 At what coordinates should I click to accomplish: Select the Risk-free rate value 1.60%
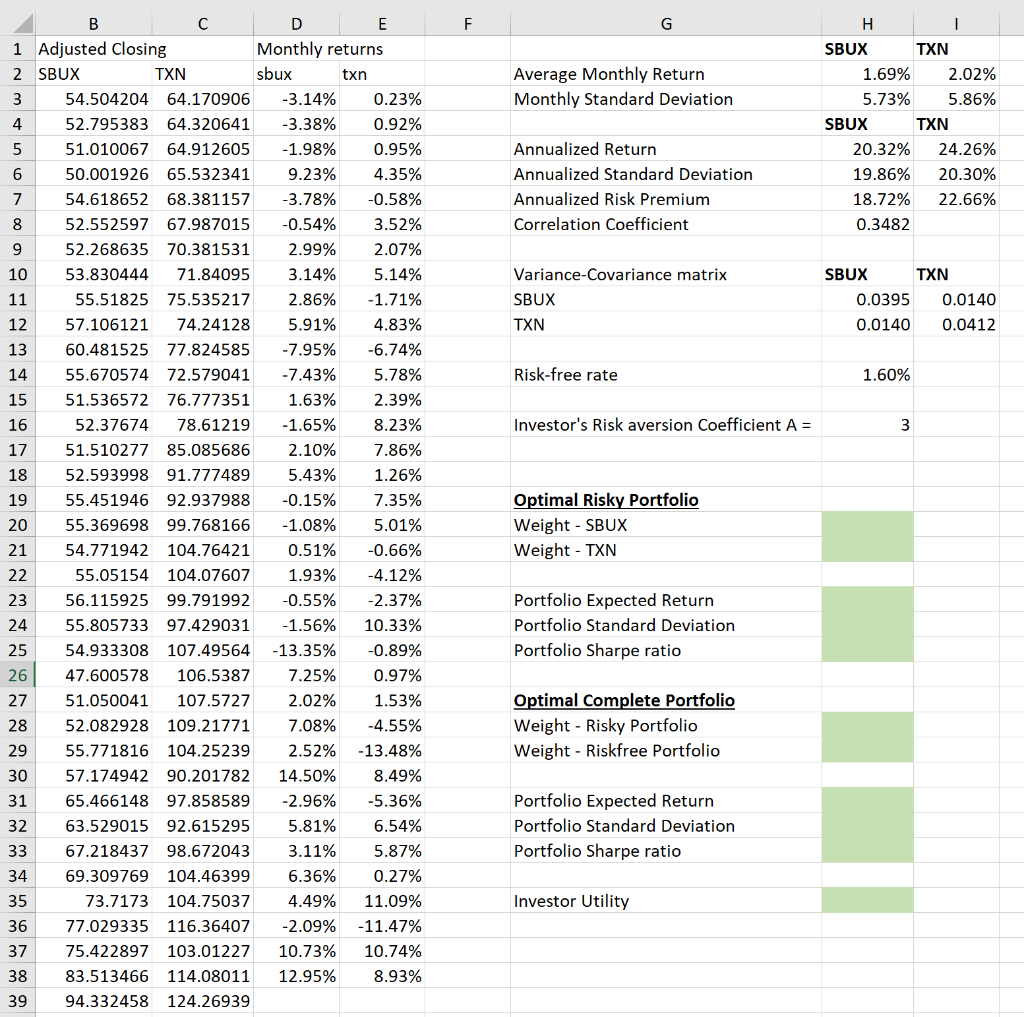point(866,375)
